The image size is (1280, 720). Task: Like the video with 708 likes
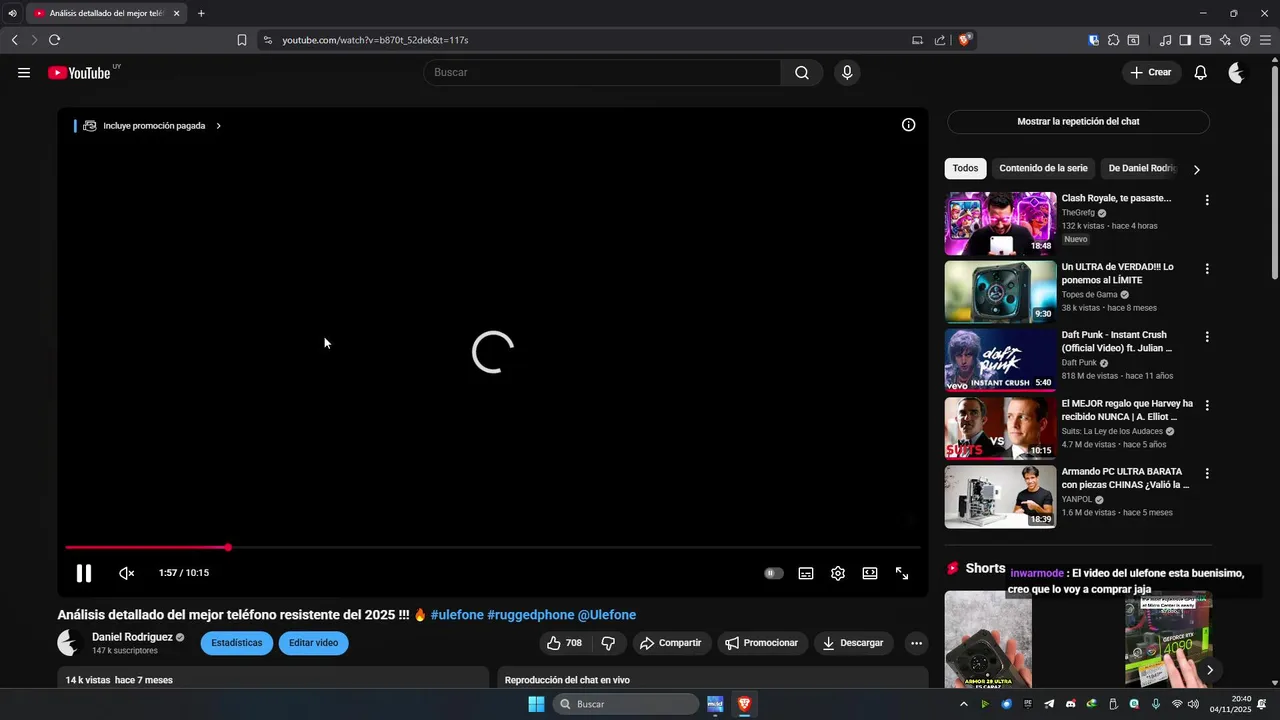pyautogui.click(x=565, y=643)
